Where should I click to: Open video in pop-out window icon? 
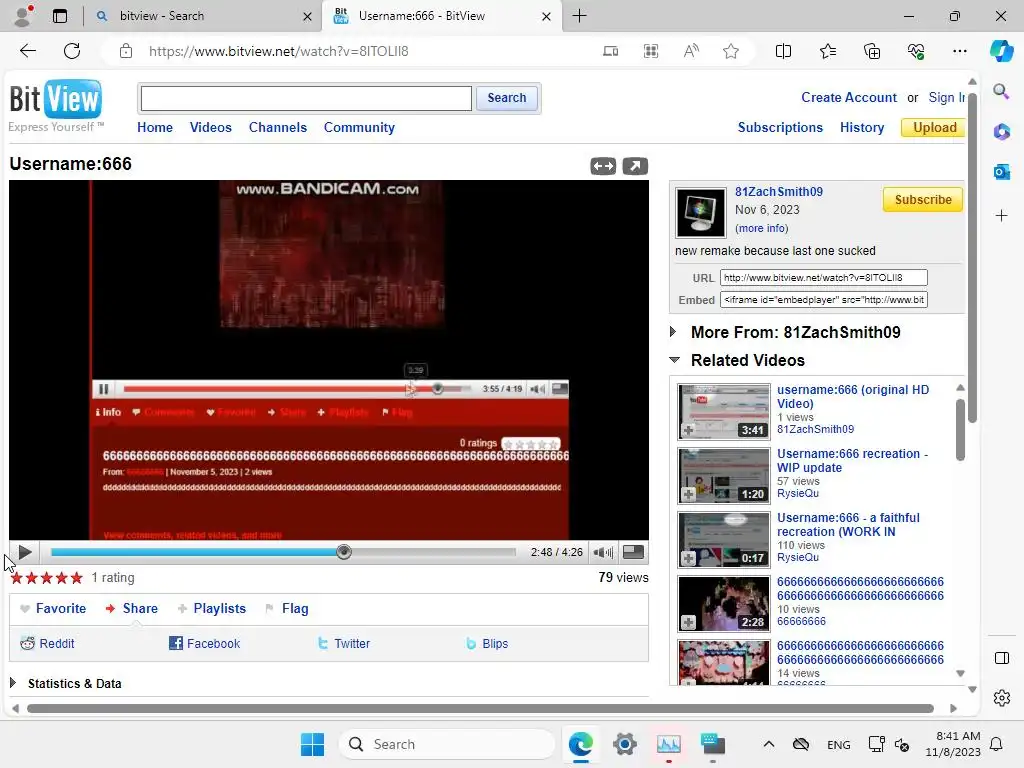point(635,166)
